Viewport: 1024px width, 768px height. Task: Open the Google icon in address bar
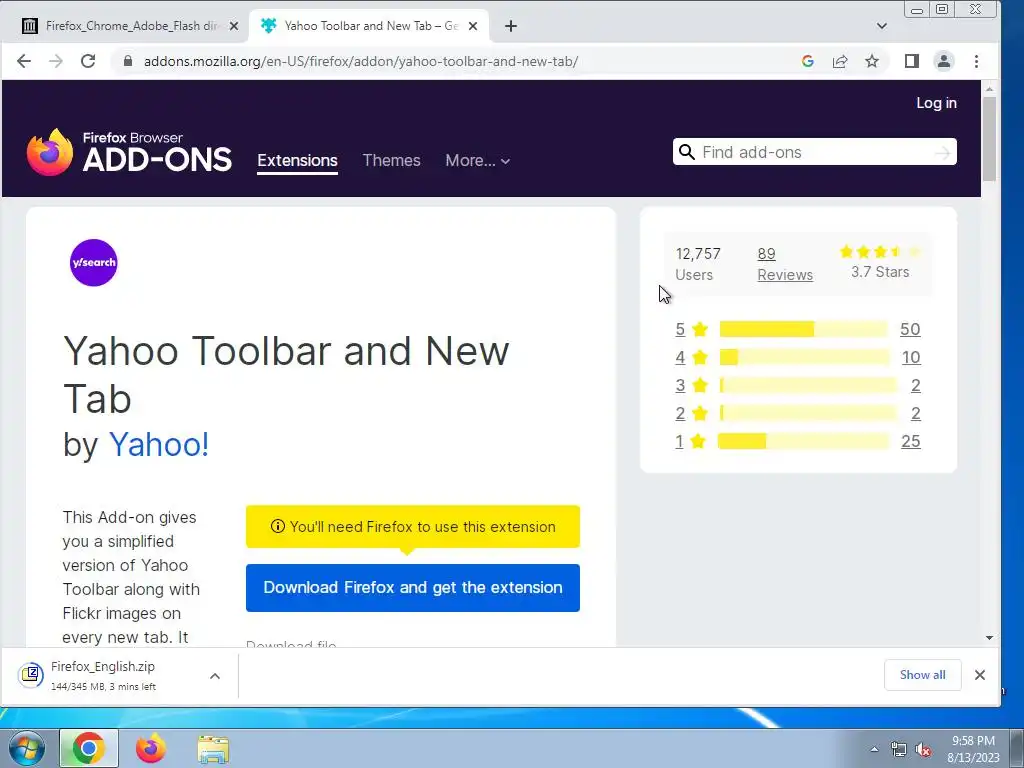[808, 61]
